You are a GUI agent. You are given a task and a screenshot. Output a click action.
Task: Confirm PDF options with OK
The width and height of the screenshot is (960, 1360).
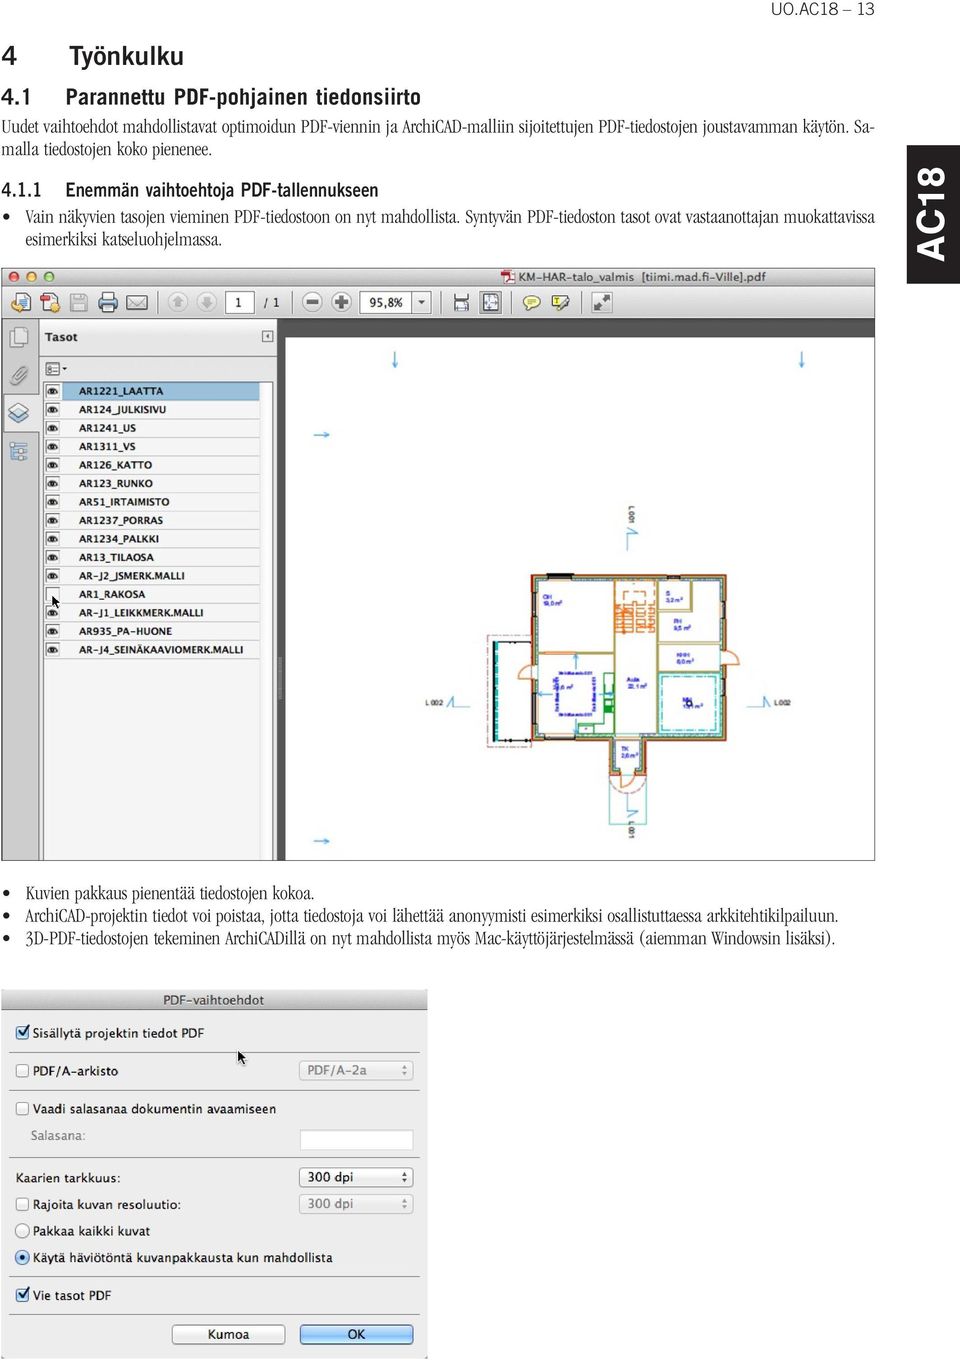click(x=356, y=1334)
